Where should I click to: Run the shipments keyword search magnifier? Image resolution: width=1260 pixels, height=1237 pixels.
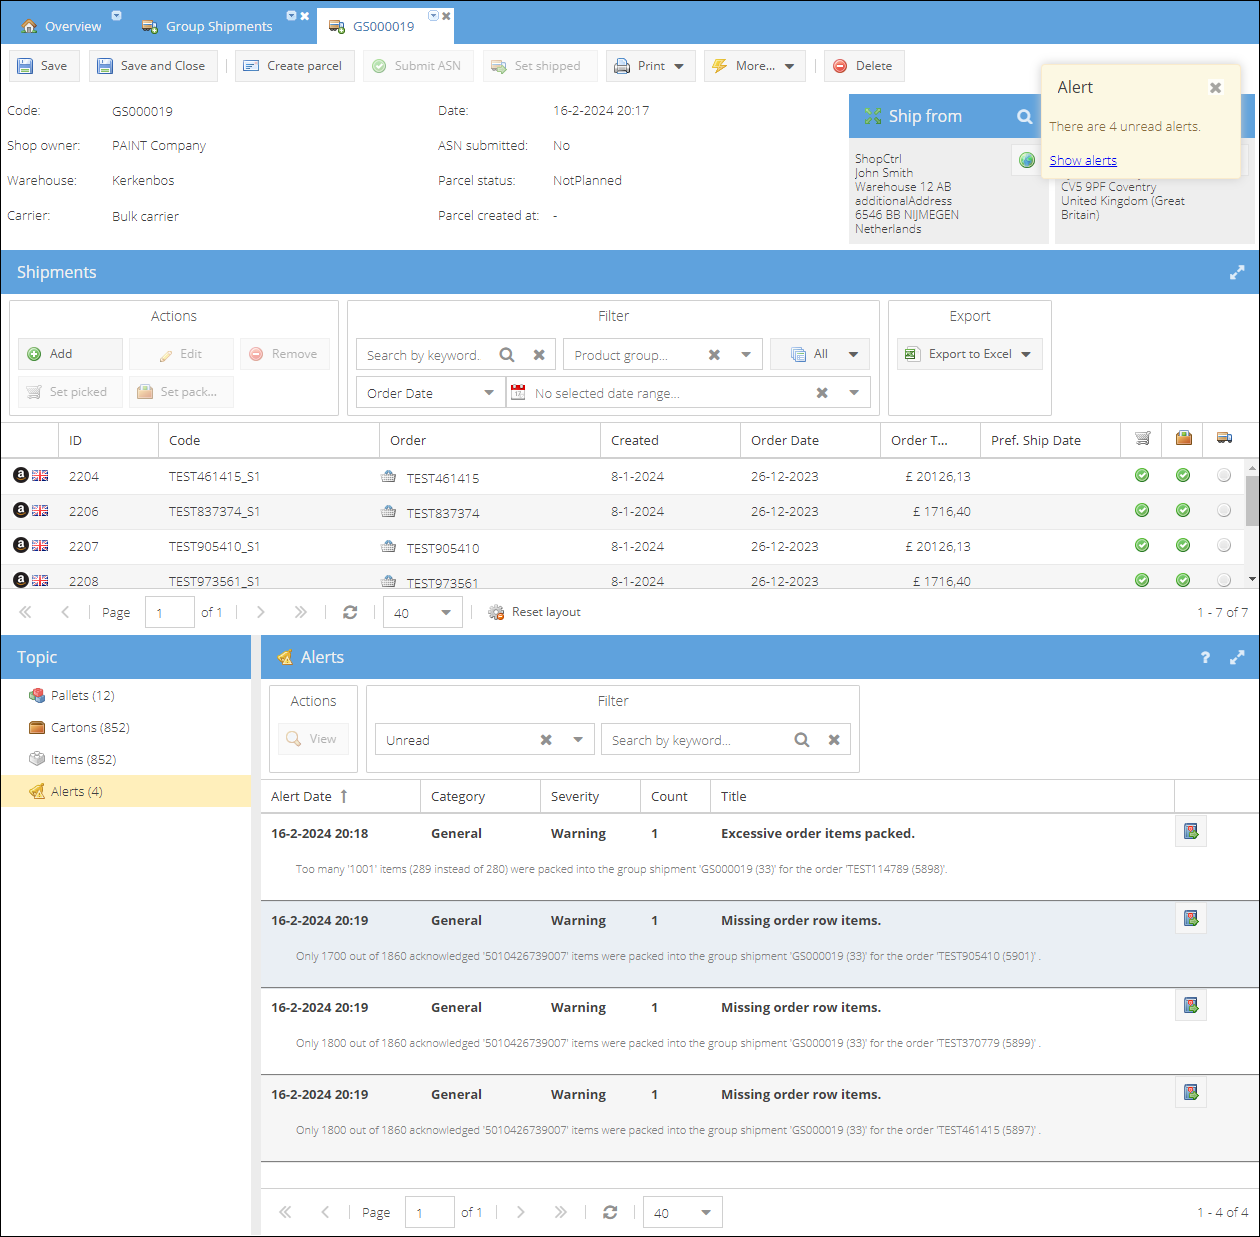(x=507, y=355)
